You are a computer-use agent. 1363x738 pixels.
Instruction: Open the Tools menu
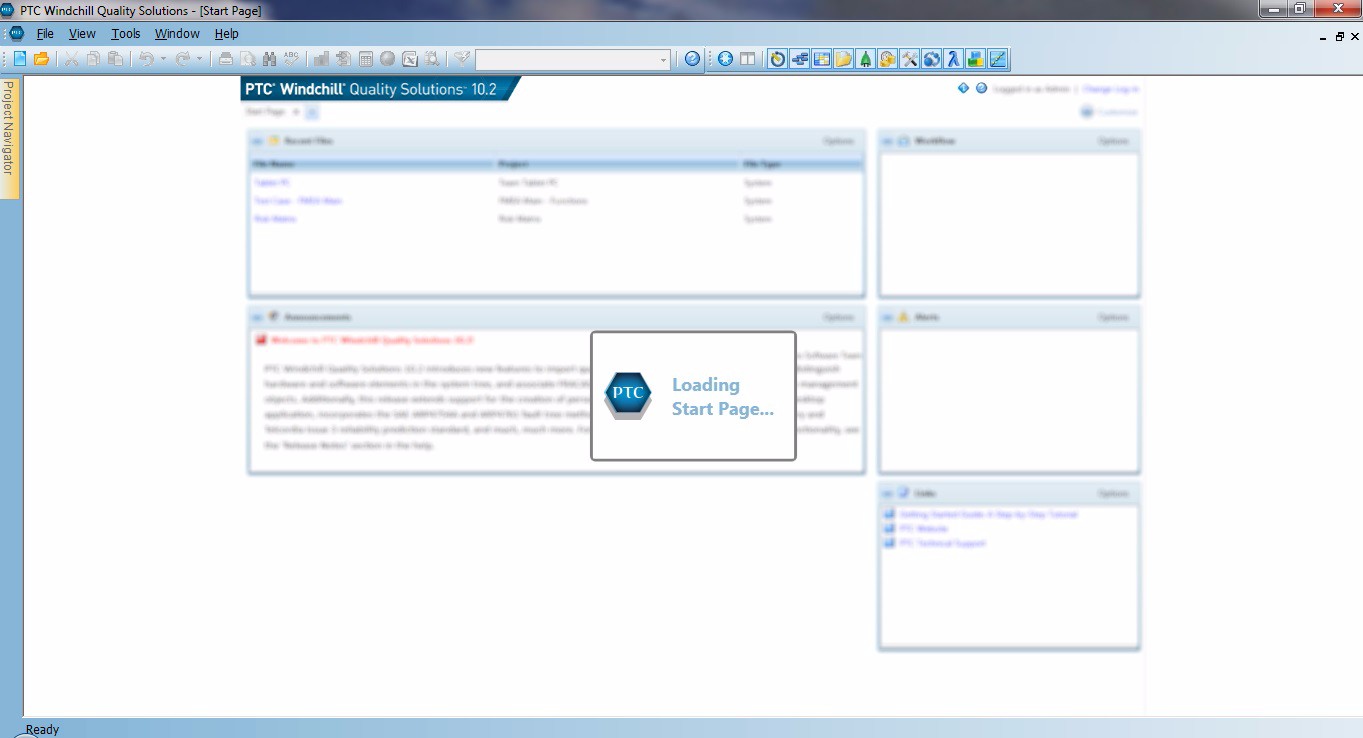click(126, 34)
